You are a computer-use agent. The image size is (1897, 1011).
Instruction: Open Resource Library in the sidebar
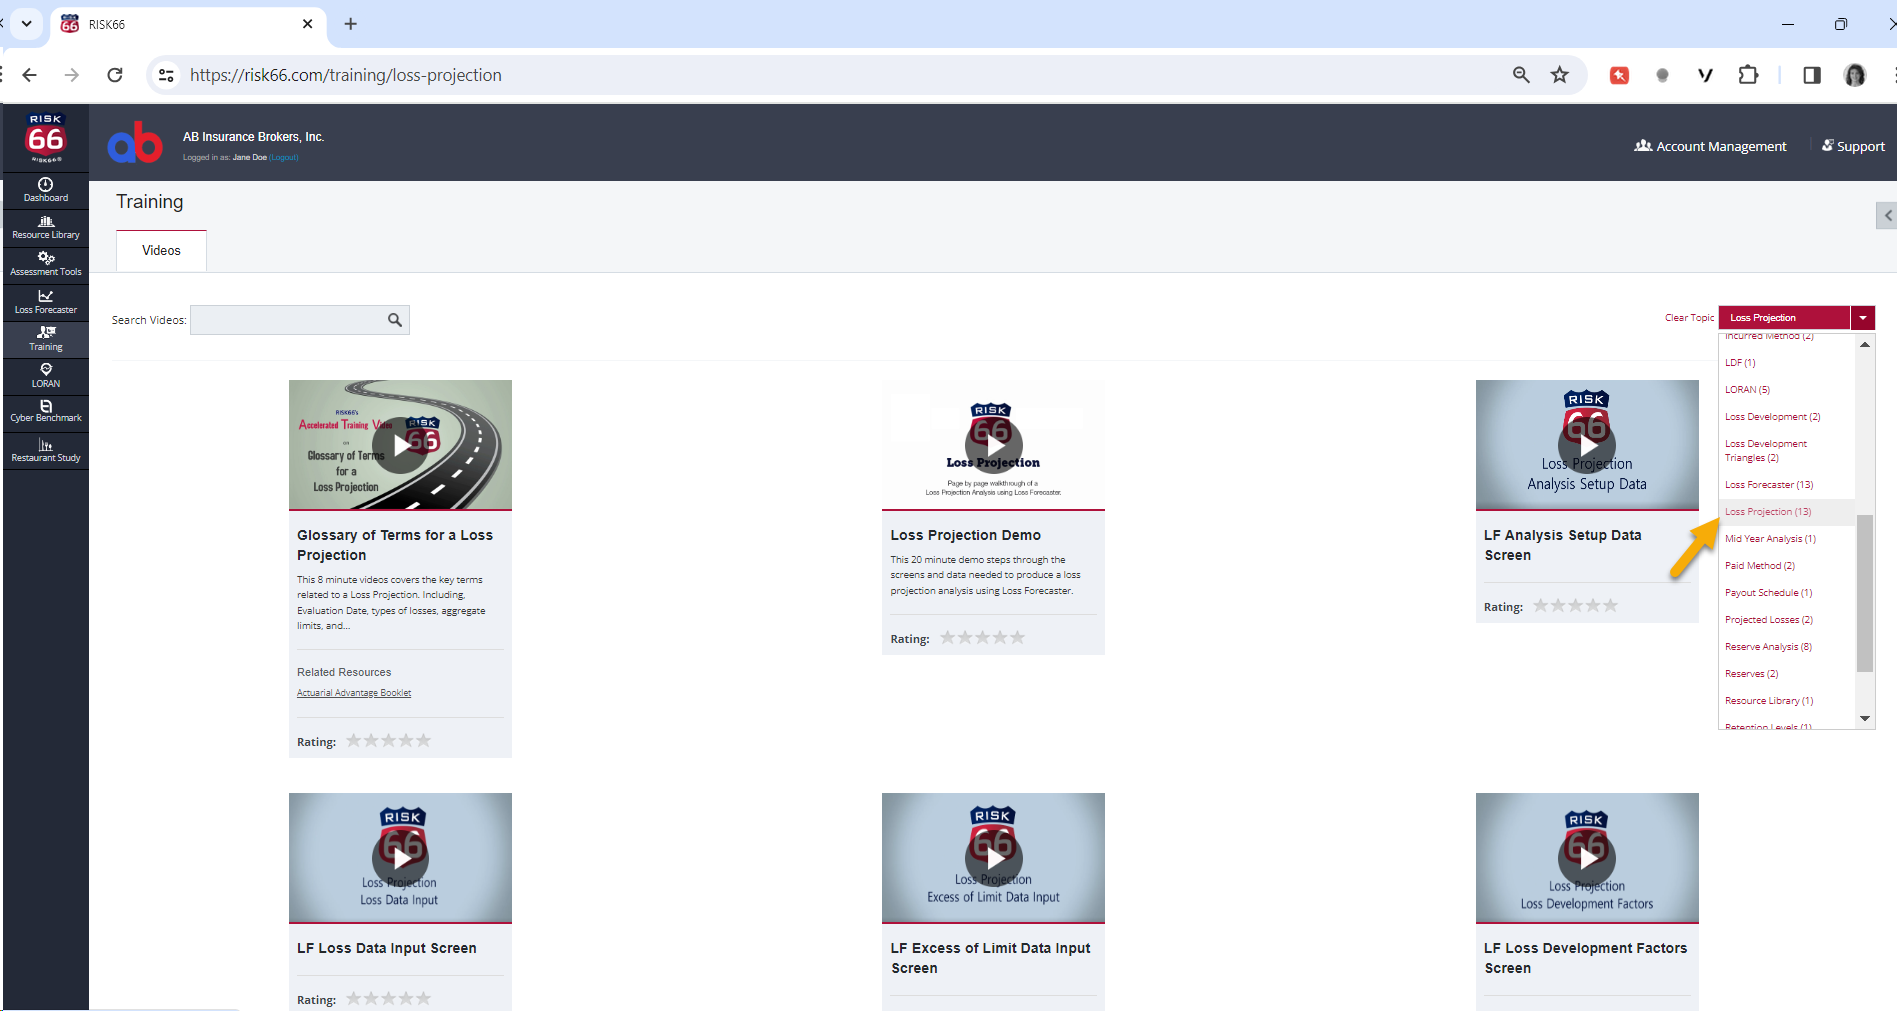pyautogui.click(x=46, y=228)
